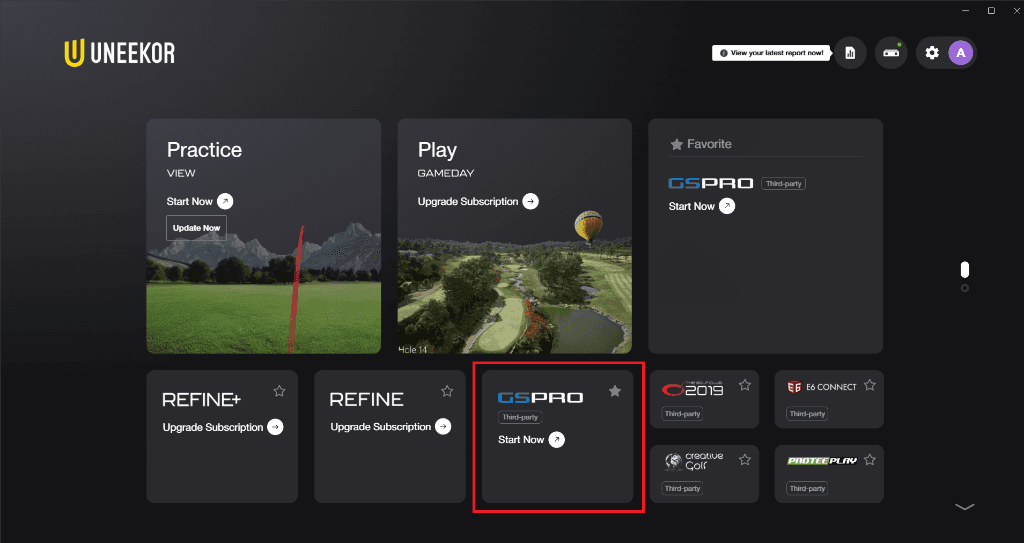Image resolution: width=1024 pixels, height=543 pixels.
Task: Open the E6 Connect tile
Action: coord(829,399)
